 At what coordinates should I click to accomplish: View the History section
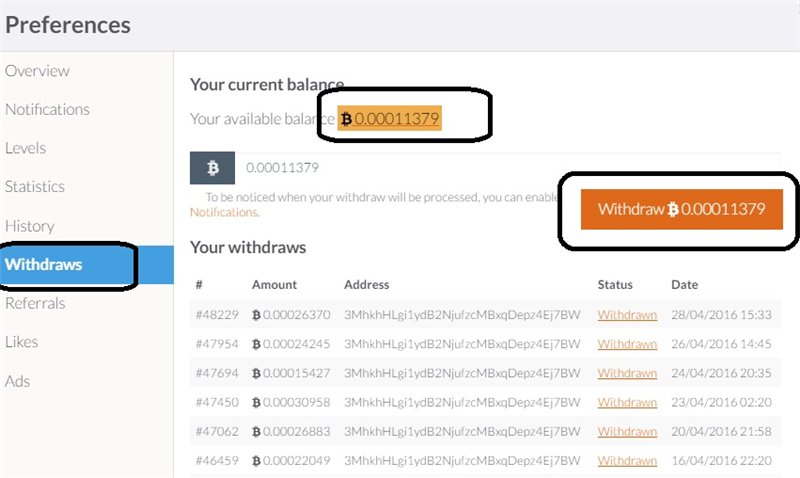pyautogui.click(x=30, y=226)
